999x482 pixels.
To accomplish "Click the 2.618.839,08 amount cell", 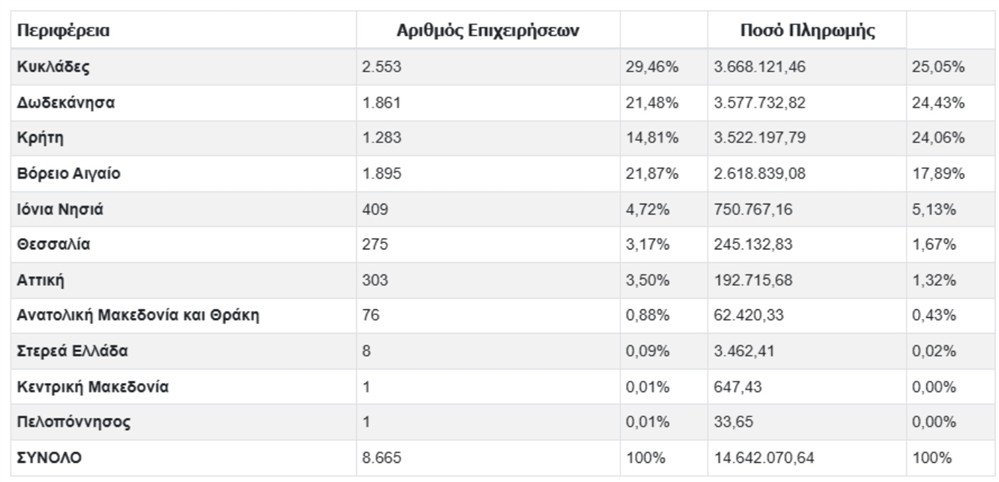I will [759, 174].
